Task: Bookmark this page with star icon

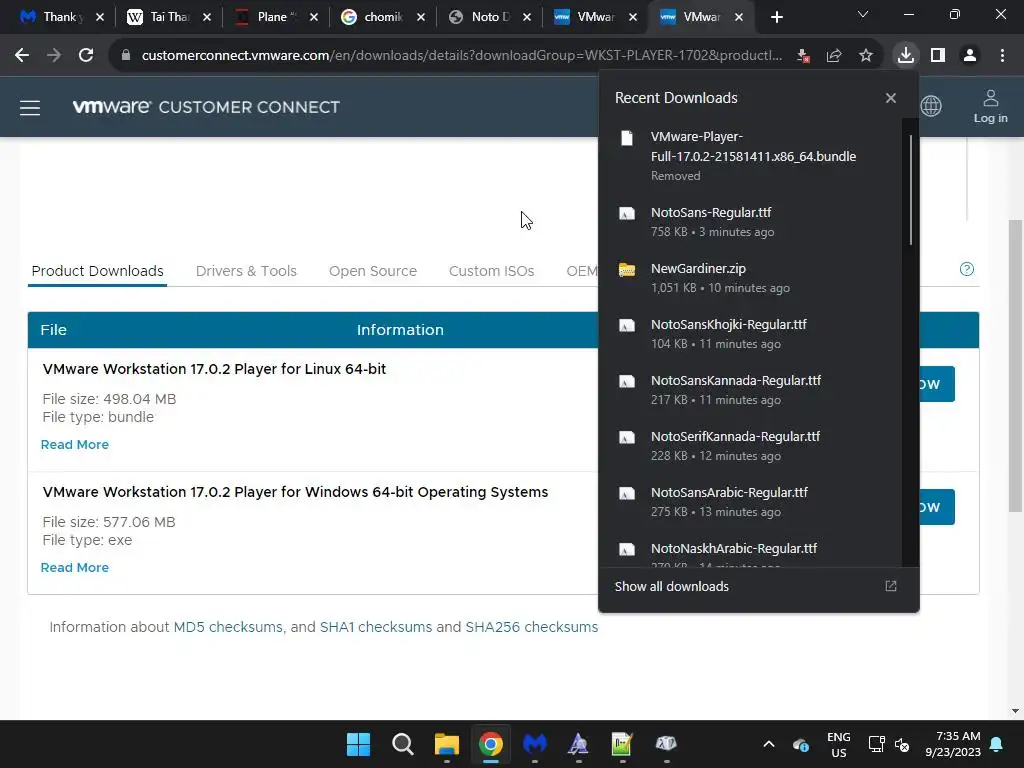Action: point(866,56)
